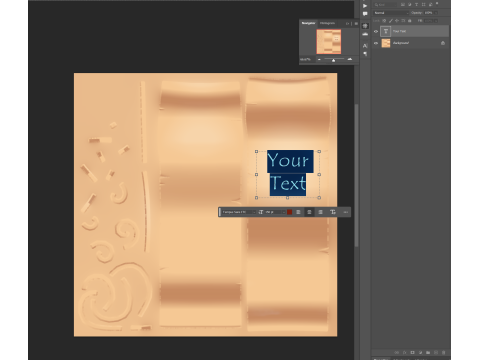Collapse the Navigator panel with double arrows
The height and width of the screenshot is (360, 480).
(x=347, y=23)
